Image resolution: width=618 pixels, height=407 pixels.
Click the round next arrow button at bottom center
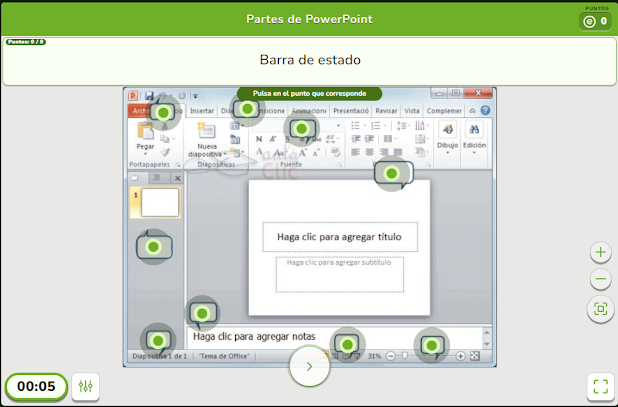(309, 366)
